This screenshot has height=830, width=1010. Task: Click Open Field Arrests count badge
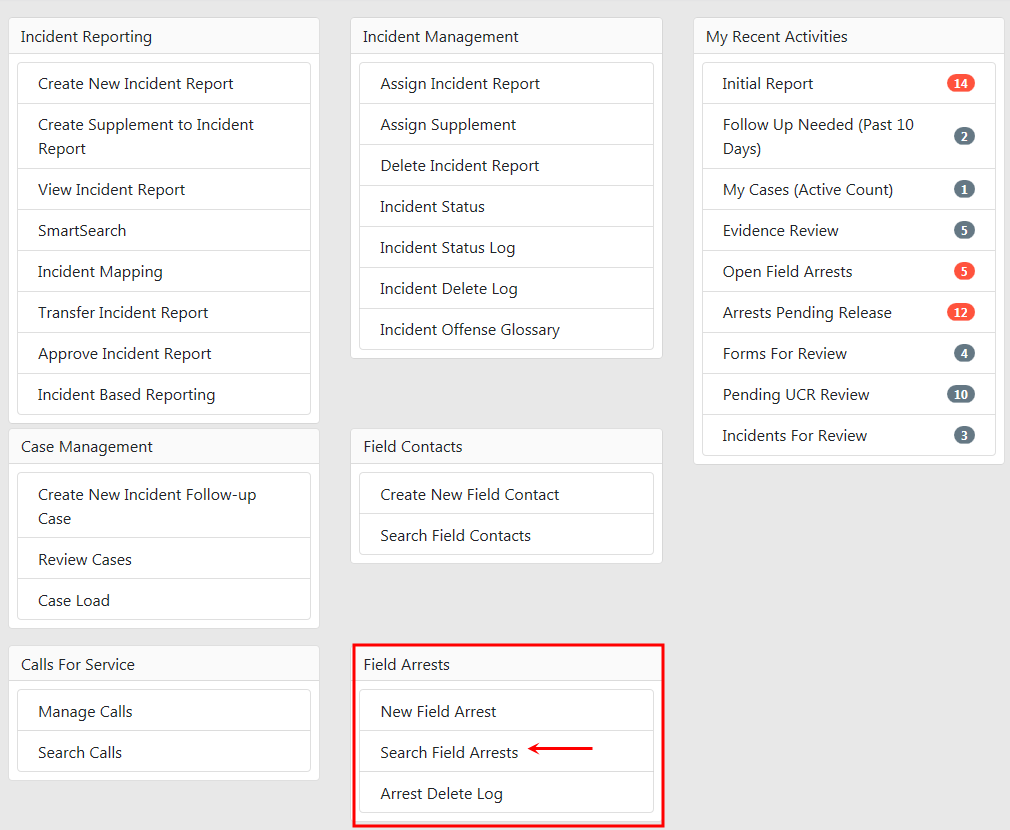pos(964,272)
